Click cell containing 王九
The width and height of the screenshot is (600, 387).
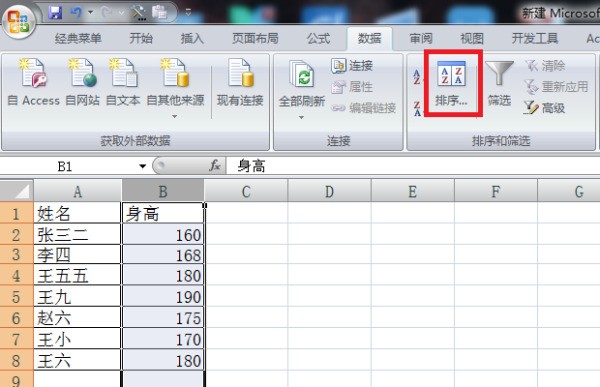[78, 297]
